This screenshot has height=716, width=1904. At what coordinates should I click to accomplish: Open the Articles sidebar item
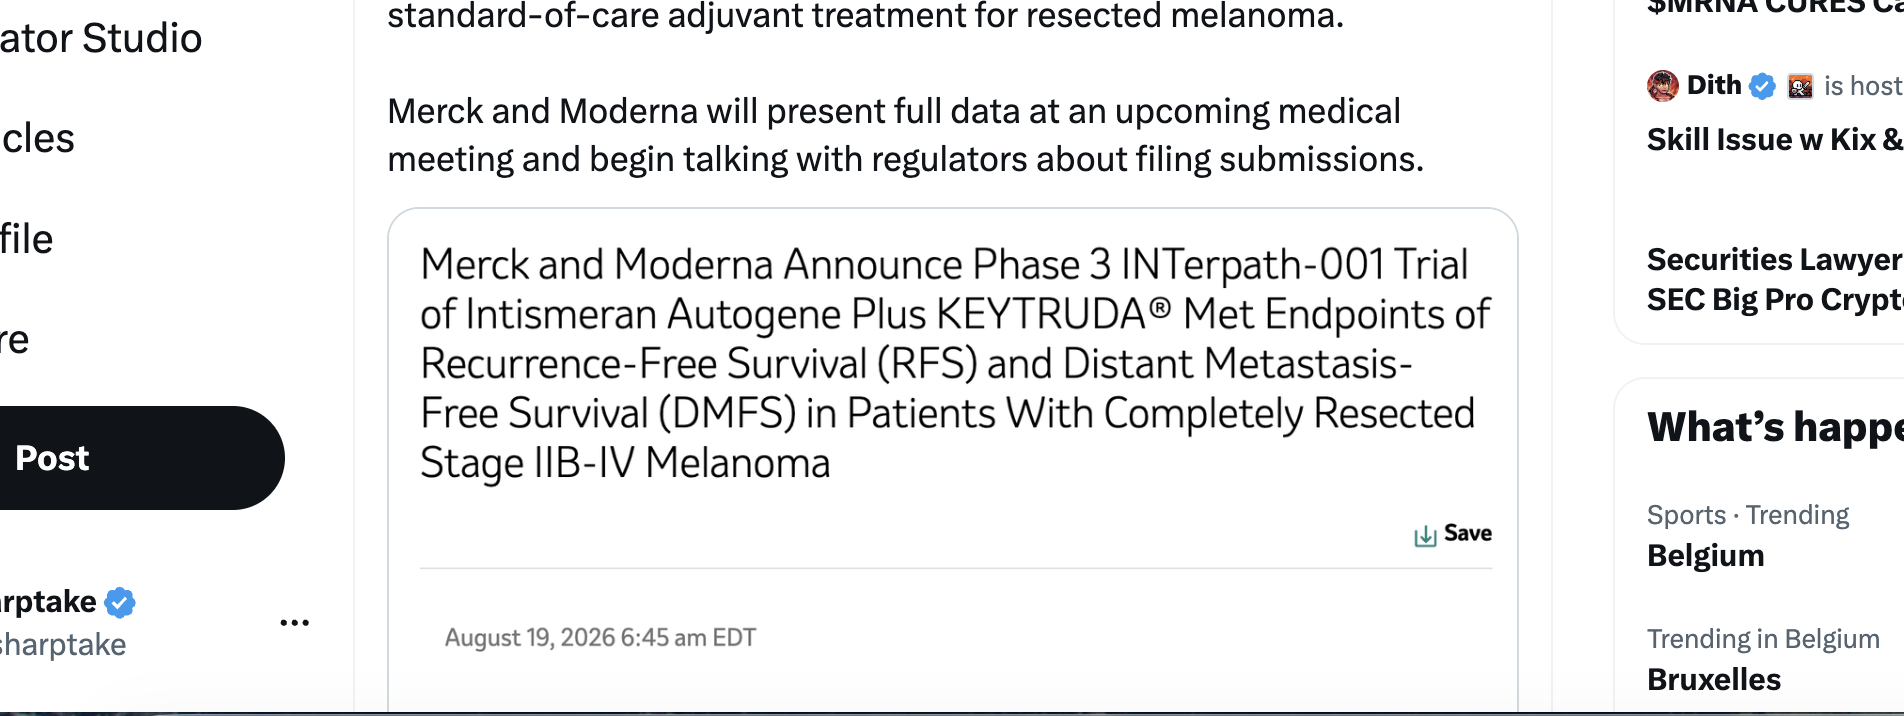click(x=37, y=138)
